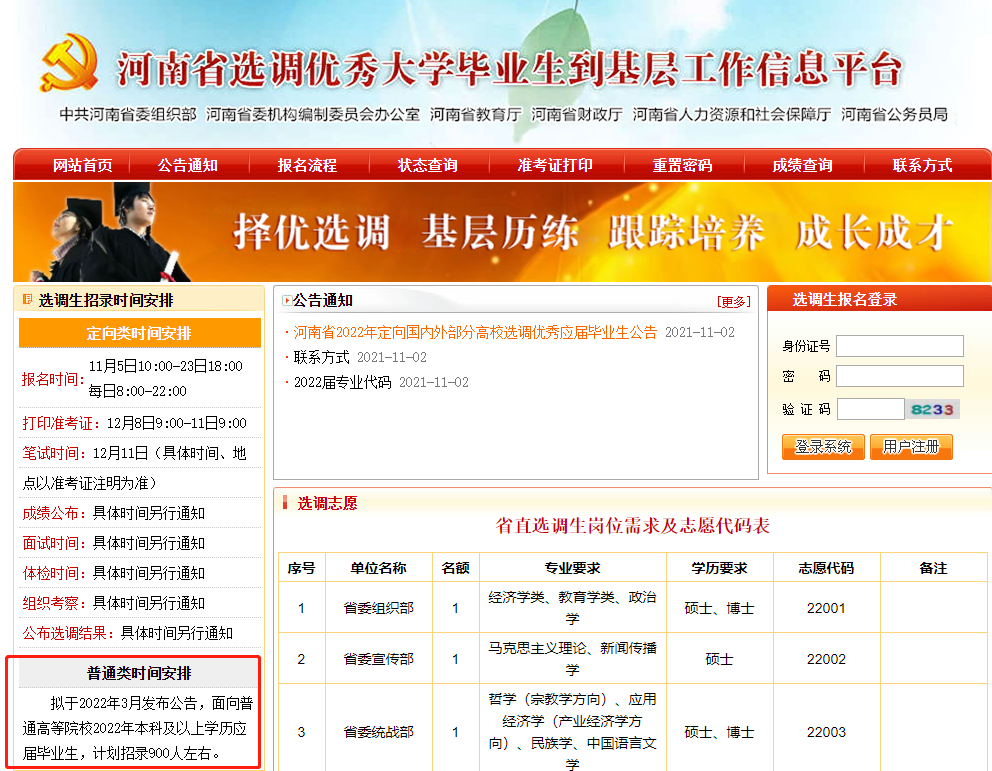Screen dimensions: 992x771
Task: Click 志愿代码 value 22001
Action: 826,608
